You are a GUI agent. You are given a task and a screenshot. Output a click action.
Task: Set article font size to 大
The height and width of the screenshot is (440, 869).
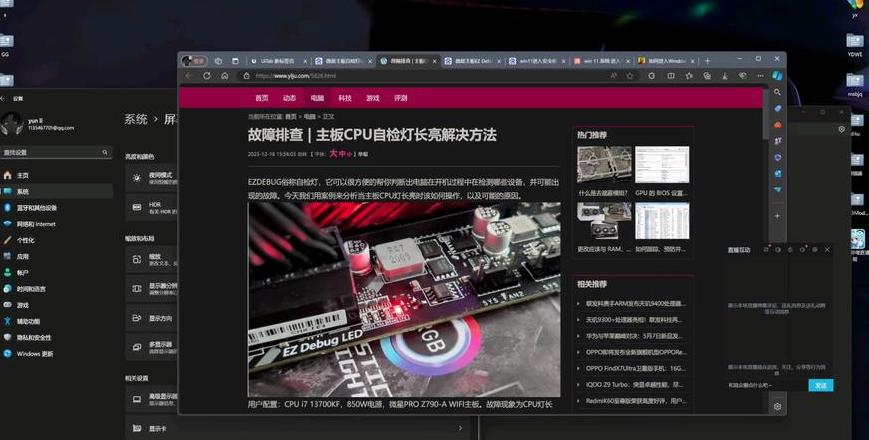[333, 154]
